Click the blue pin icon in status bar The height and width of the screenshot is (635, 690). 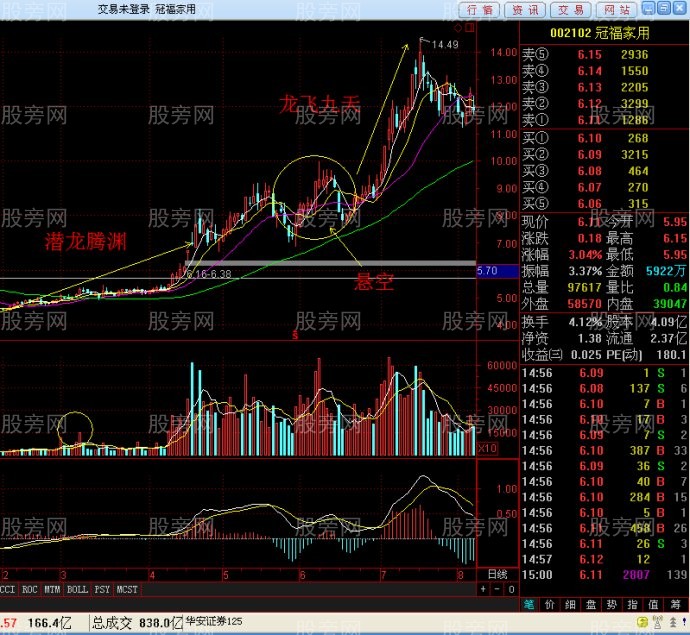pyautogui.click(x=685, y=622)
